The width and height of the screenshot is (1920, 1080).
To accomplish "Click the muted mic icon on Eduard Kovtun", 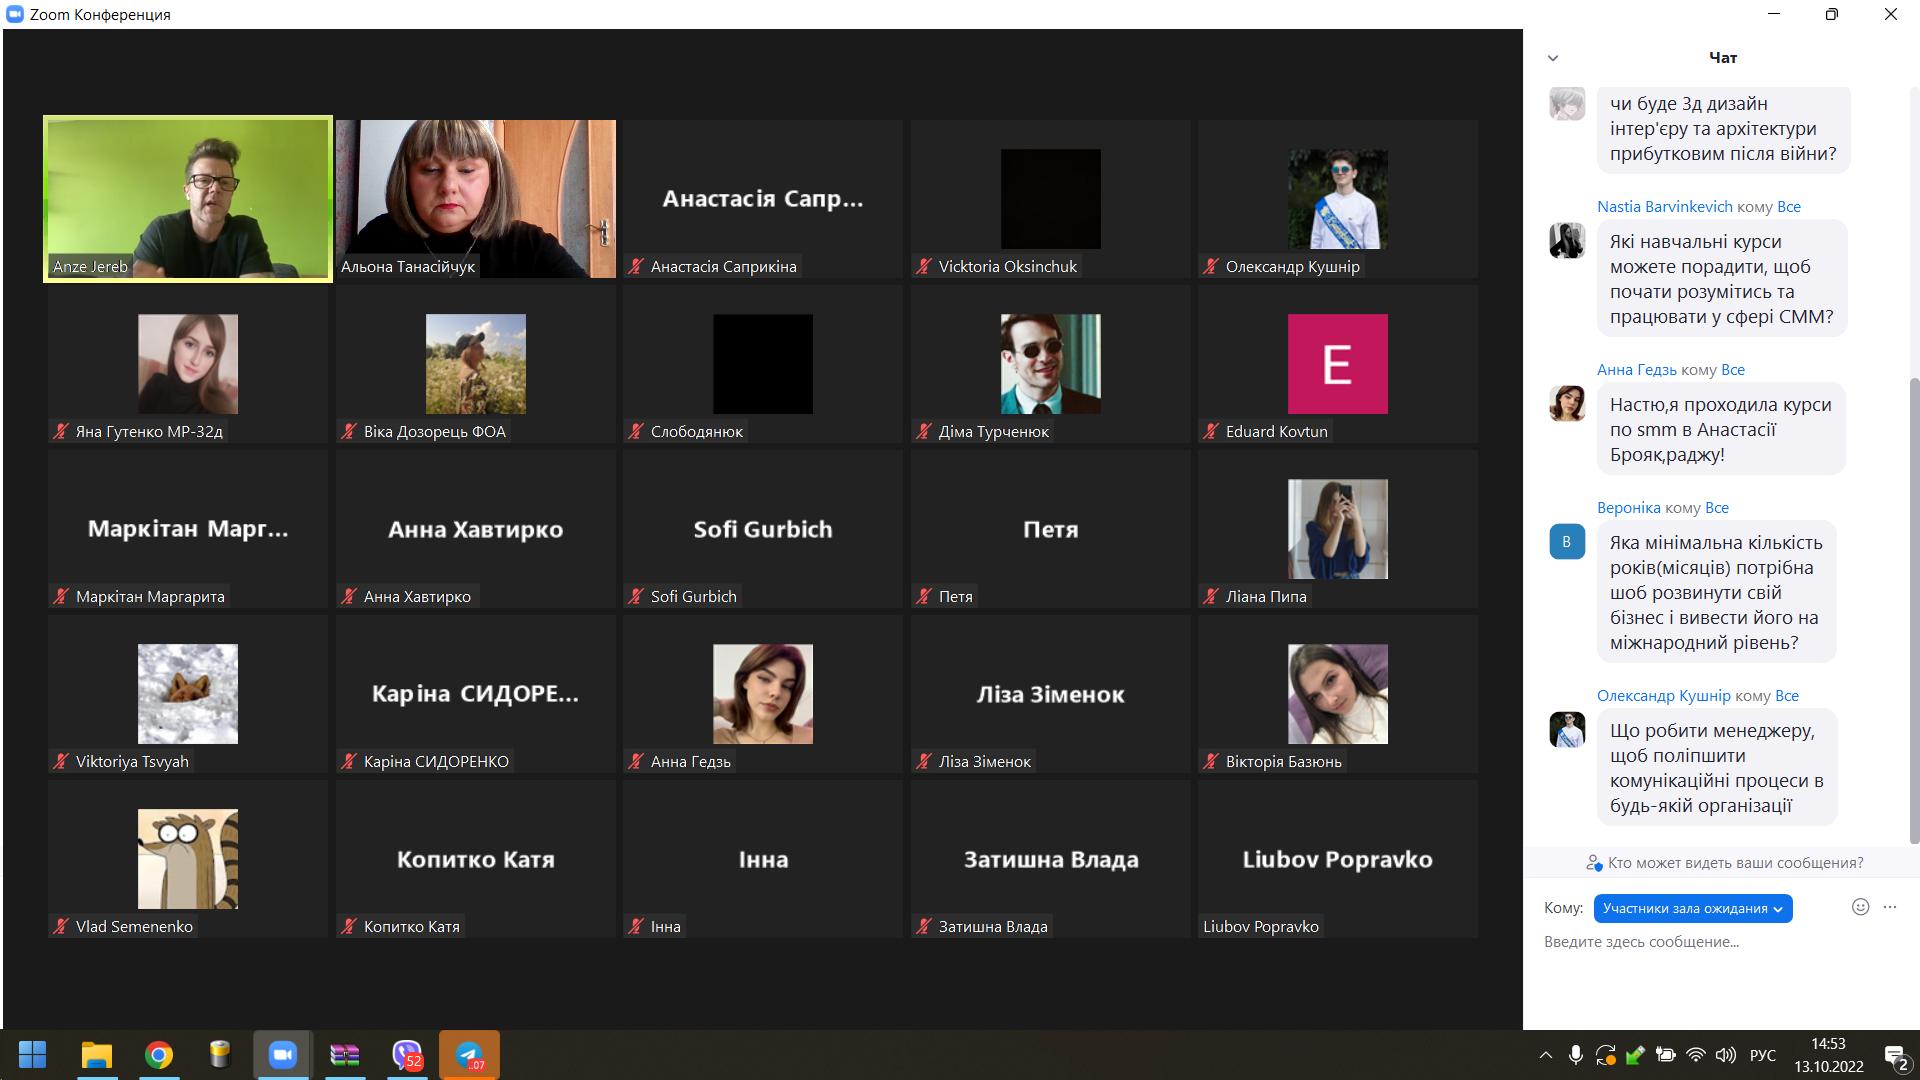I will click(1211, 431).
